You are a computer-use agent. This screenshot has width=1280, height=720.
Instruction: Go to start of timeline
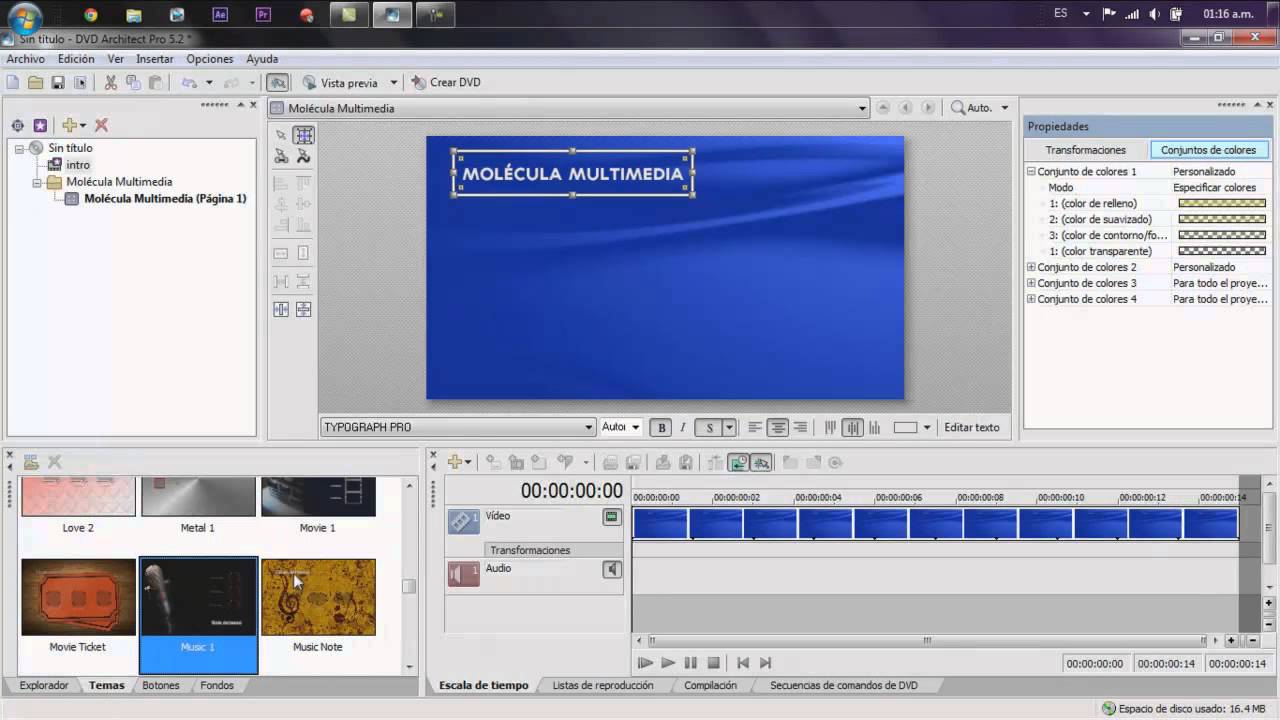(x=743, y=663)
